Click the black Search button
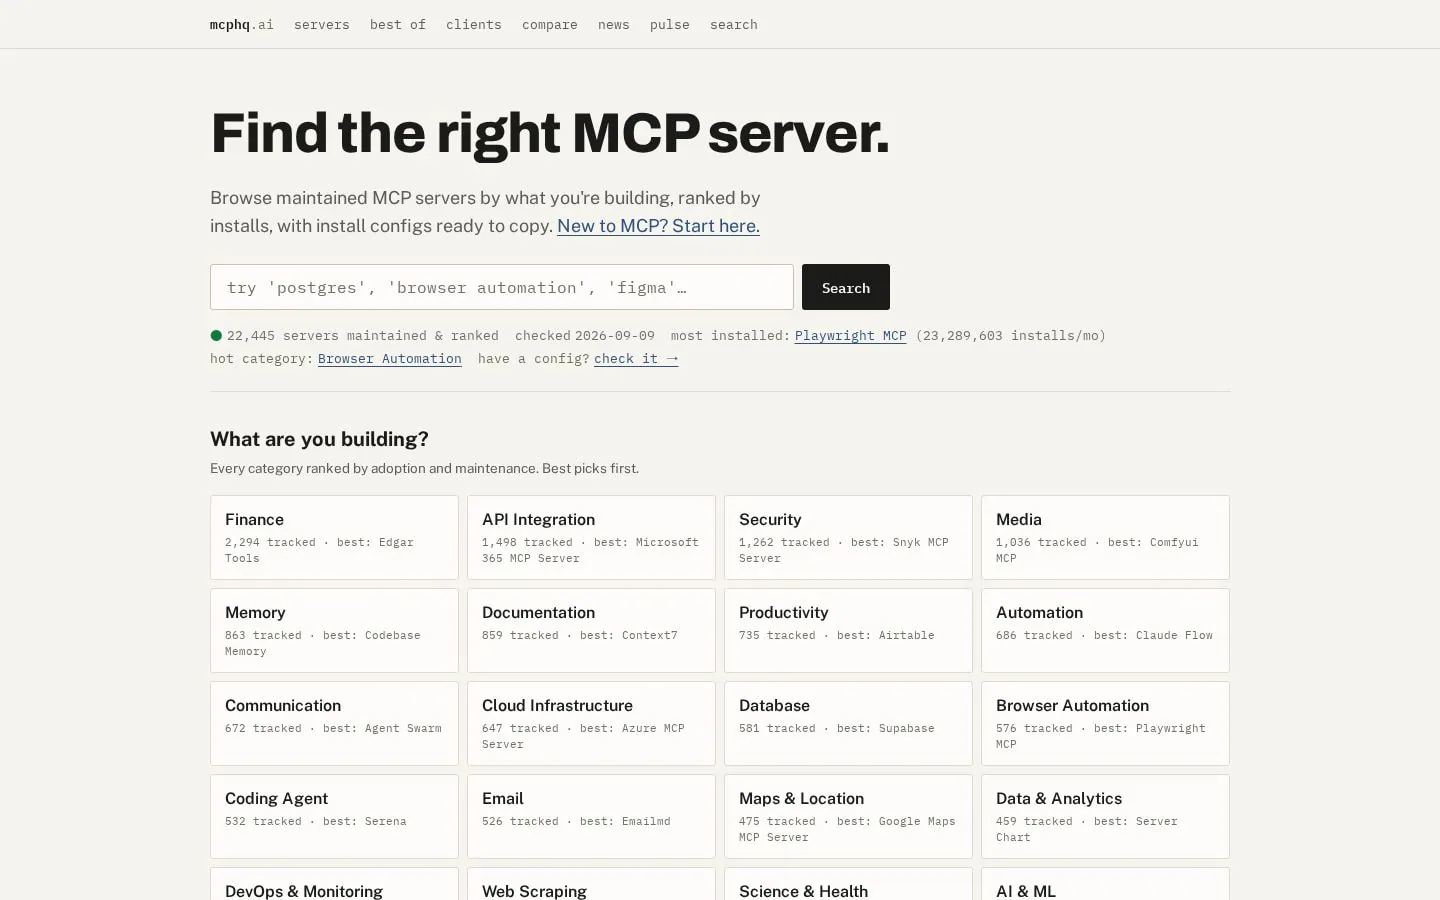The height and width of the screenshot is (900, 1440). click(846, 287)
